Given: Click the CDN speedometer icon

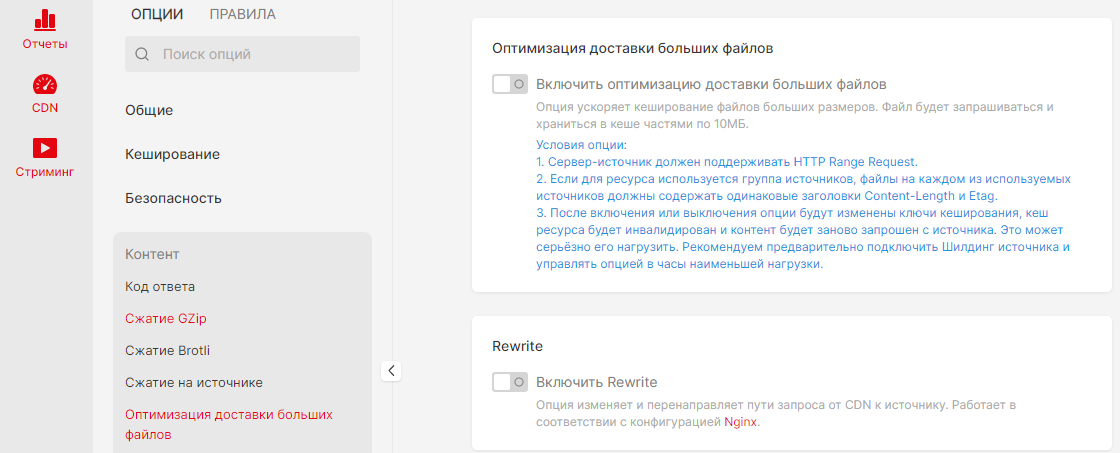Looking at the screenshot, I should pyautogui.click(x=45, y=84).
